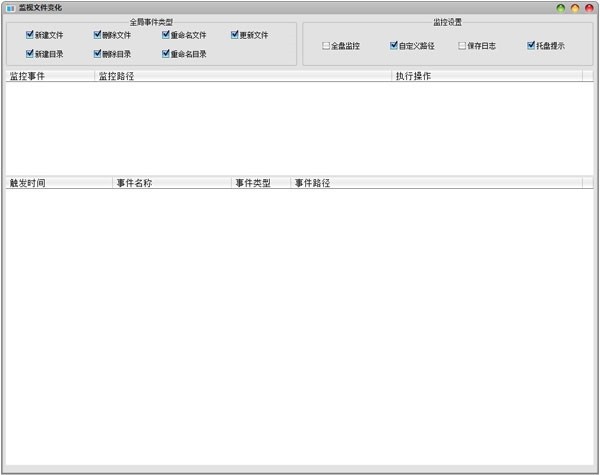Disable the 删除目录 event checkbox
The height and width of the screenshot is (475, 600).
click(x=98, y=54)
